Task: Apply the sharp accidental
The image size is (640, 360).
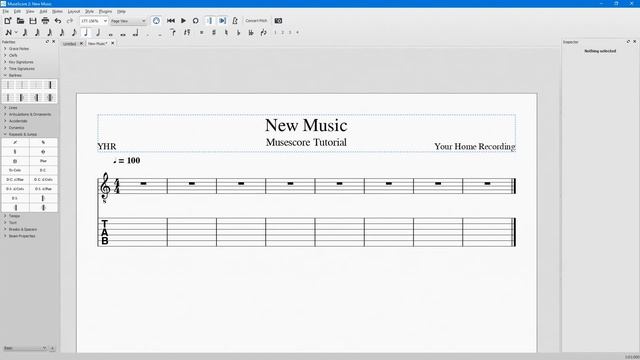Action: point(214,33)
